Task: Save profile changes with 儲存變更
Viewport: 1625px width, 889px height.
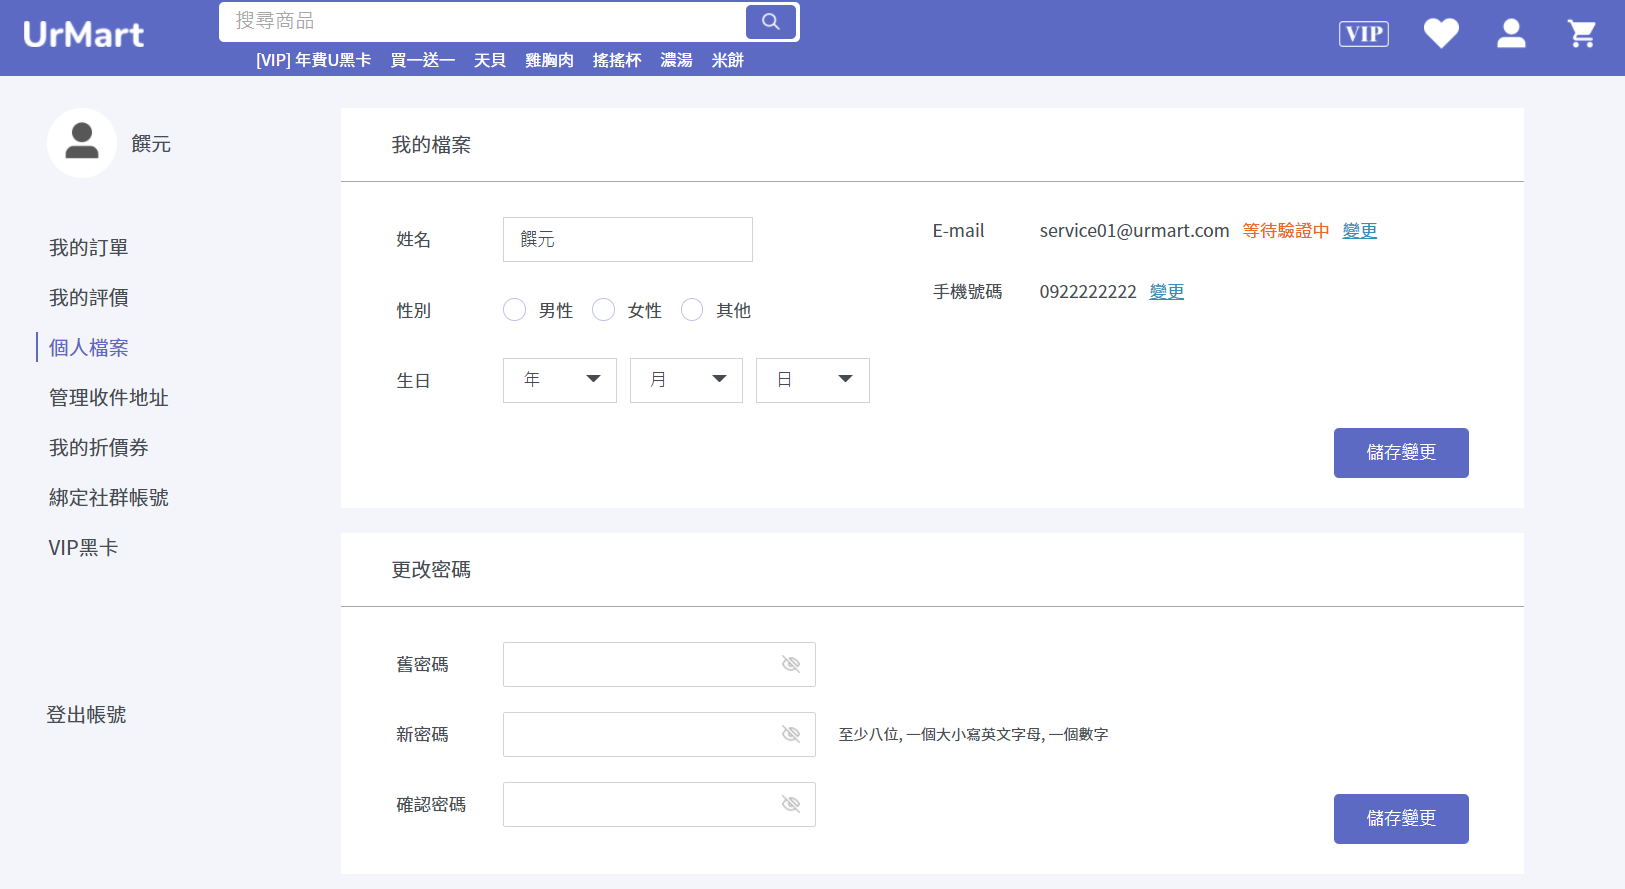Action: point(1401,453)
